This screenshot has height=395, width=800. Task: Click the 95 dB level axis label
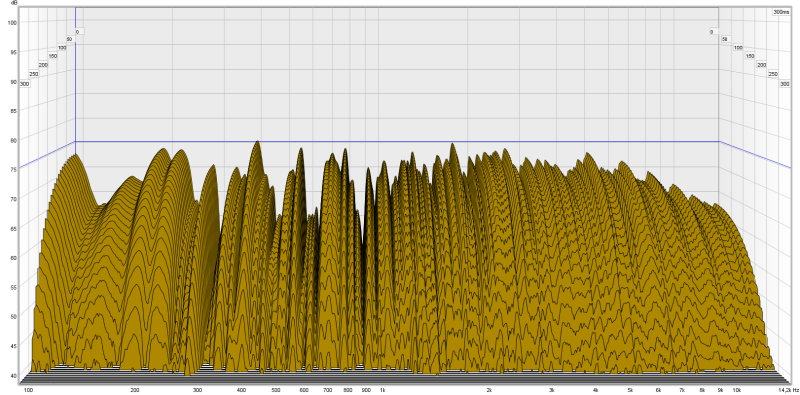tap(14, 52)
